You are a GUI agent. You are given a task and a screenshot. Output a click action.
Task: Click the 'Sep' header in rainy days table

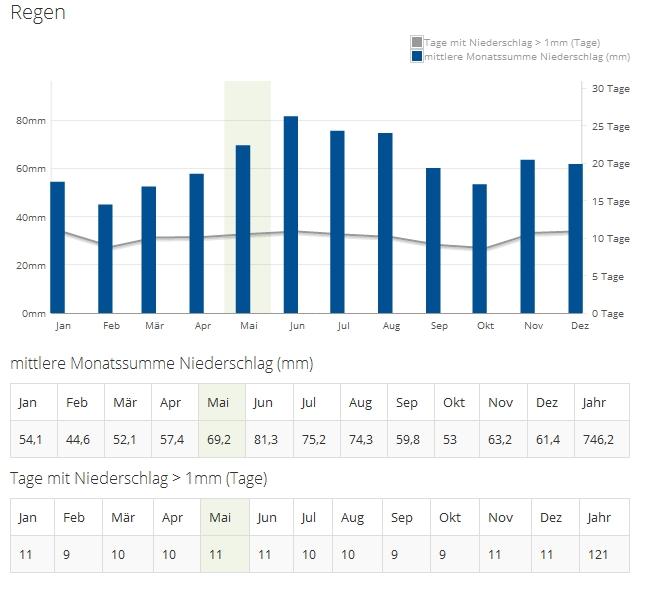tap(402, 517)
